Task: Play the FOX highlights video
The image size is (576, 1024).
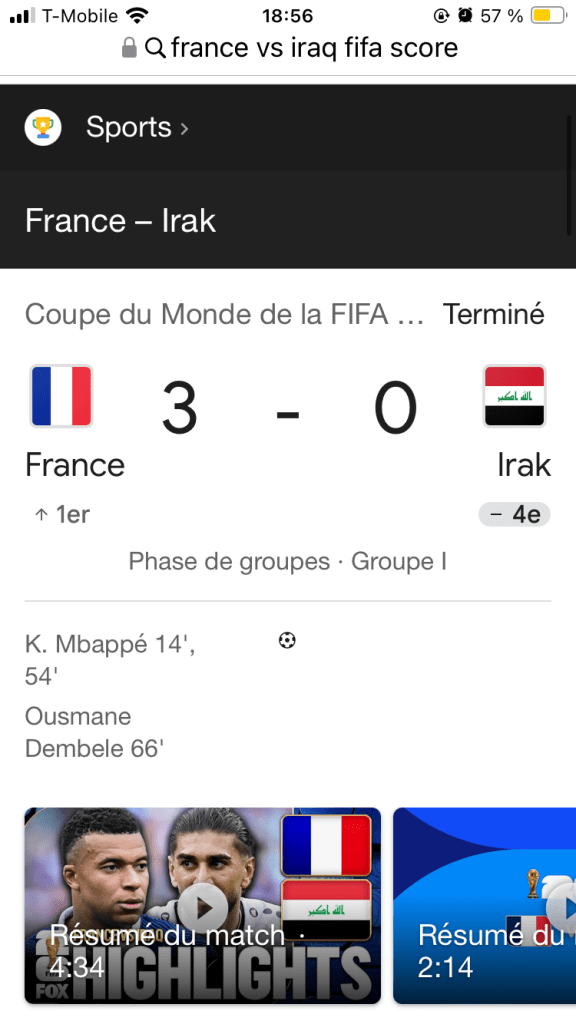Action: click(x=202, y=905)
